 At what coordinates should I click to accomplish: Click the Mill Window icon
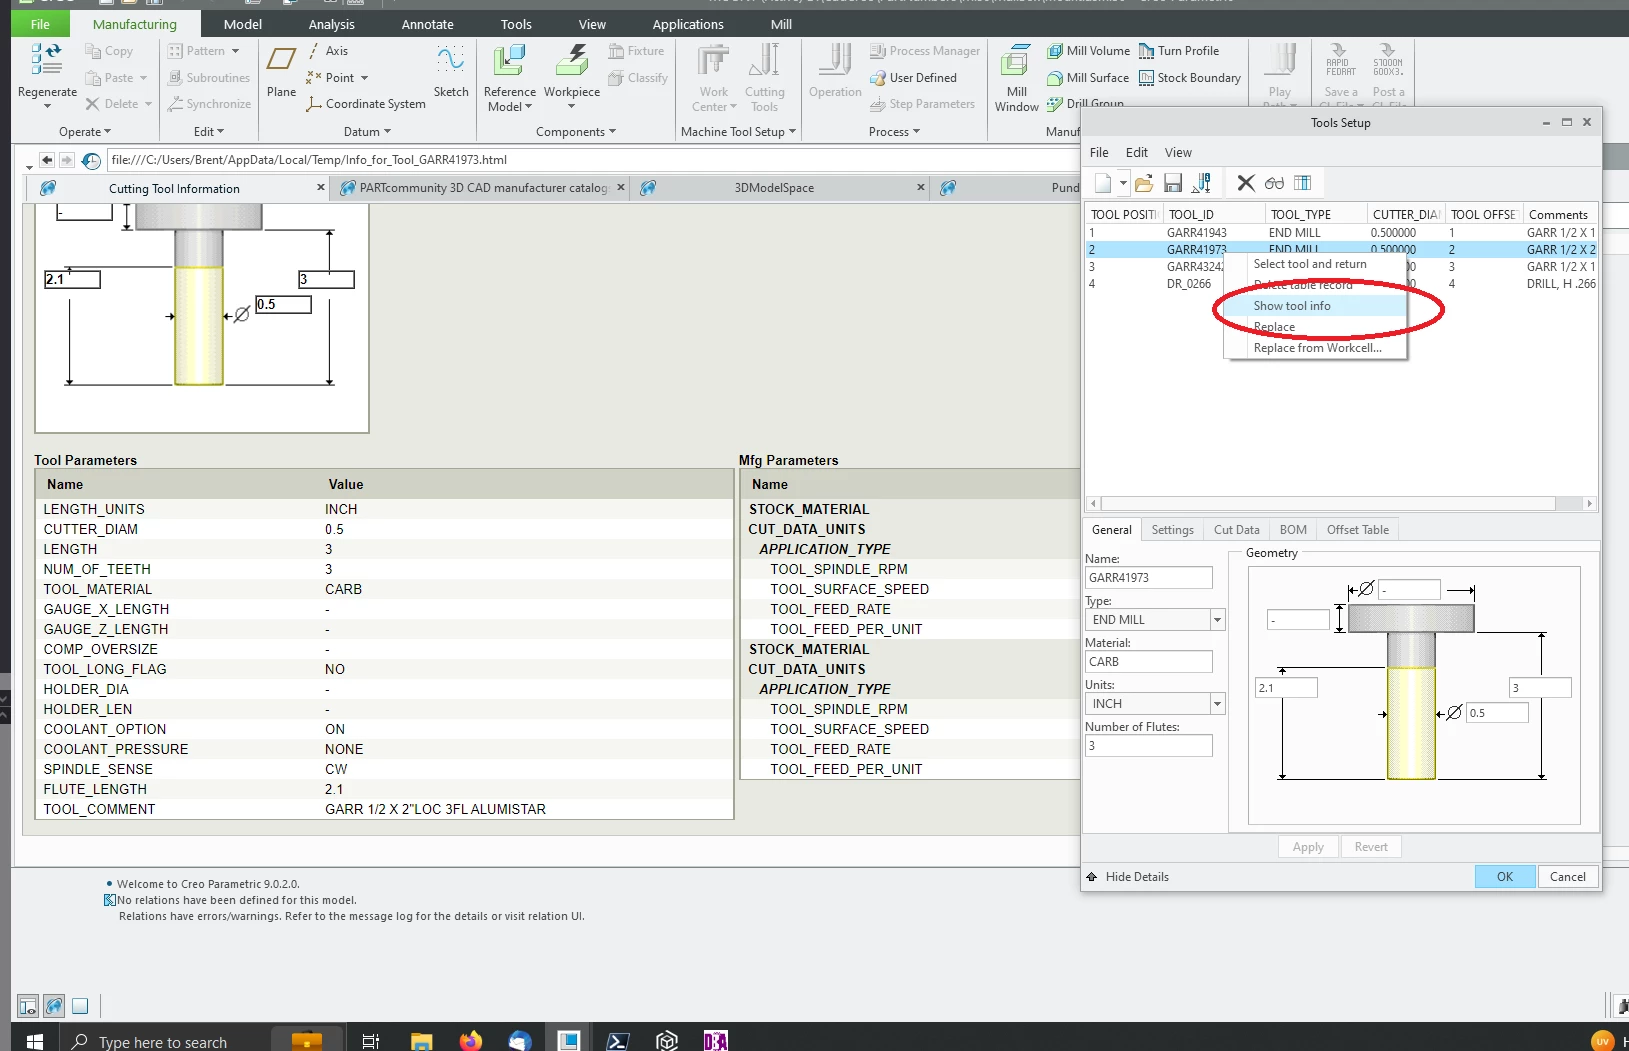tap(1016, 60)
